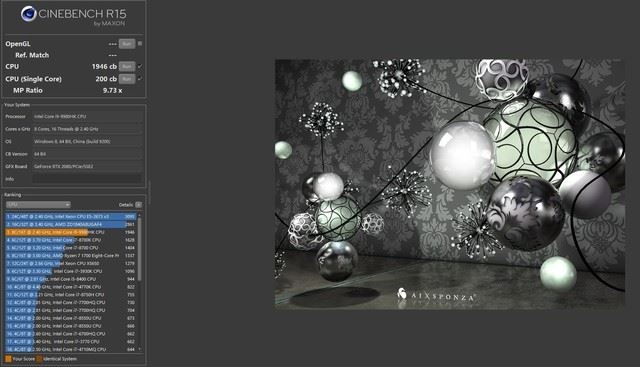640x367 pixels.
Task: Click the rendered spheres benchmark image
Action: coord(450,184)
